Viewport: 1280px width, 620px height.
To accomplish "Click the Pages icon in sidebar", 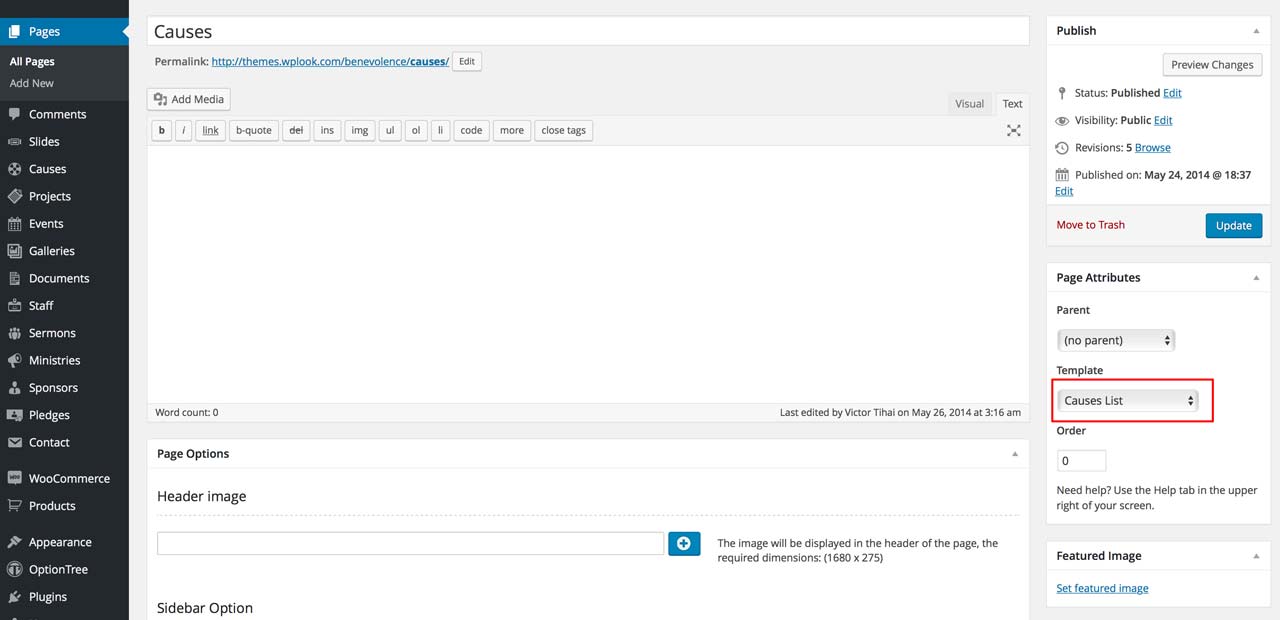I will [14, 32].
